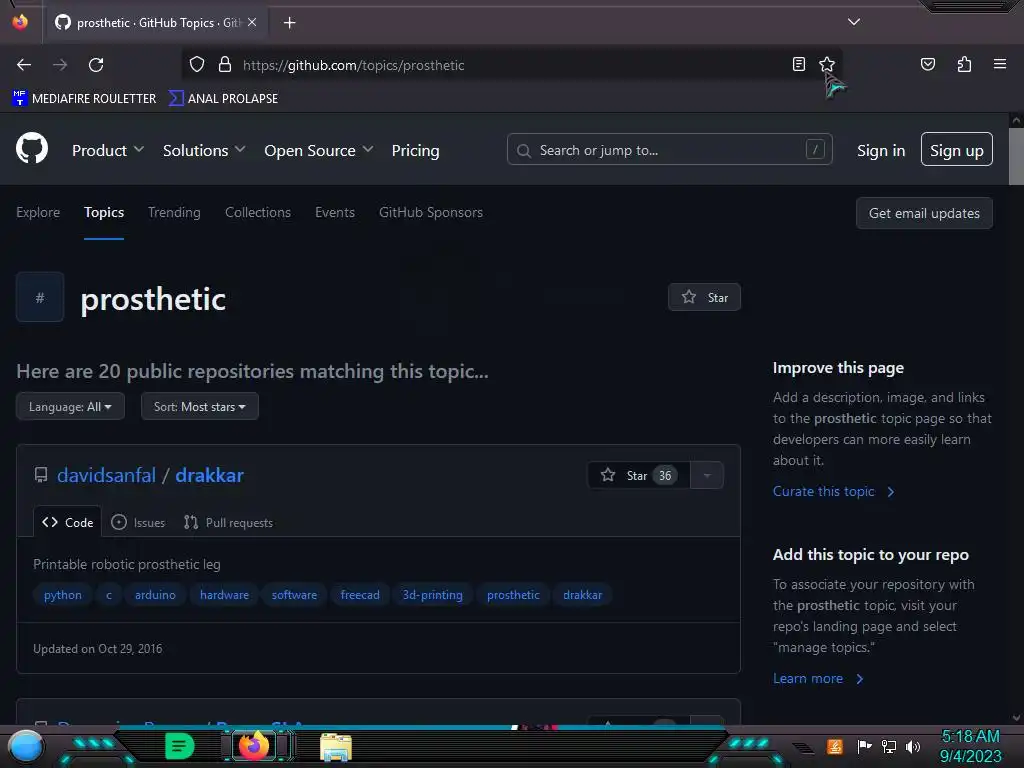The height and width of the screenshot is (768, 1024).
Task: Open the Firefox extensions puzzle icon
Action: 964,64
